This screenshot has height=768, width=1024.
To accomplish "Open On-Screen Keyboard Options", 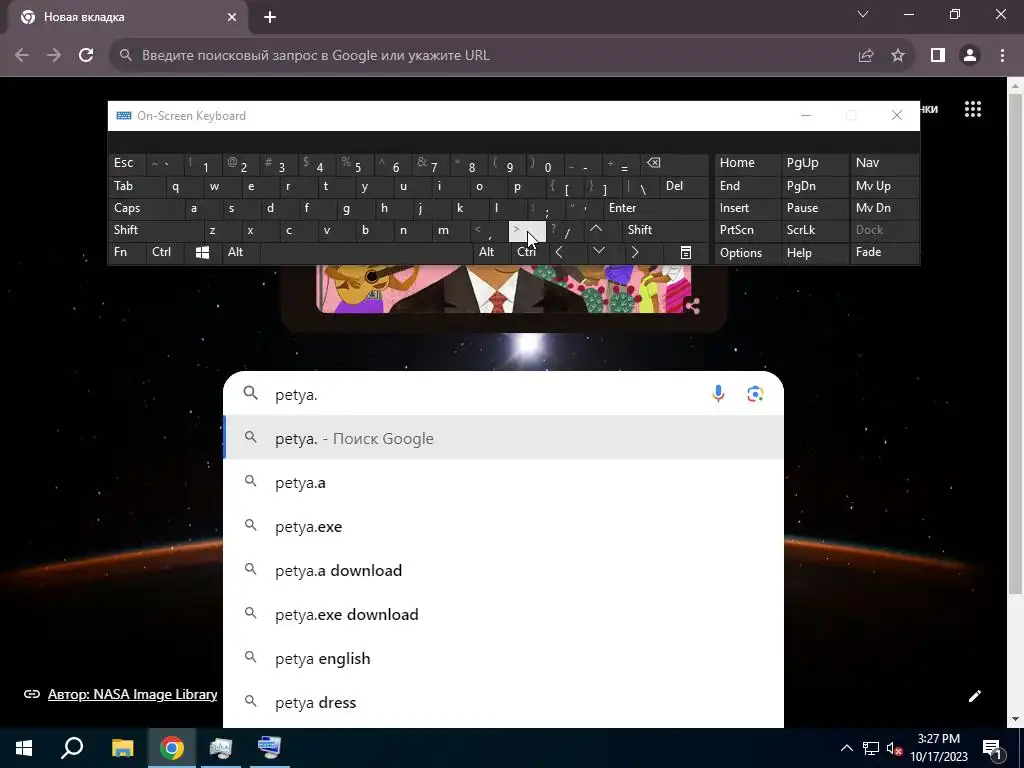I will 746,252.
